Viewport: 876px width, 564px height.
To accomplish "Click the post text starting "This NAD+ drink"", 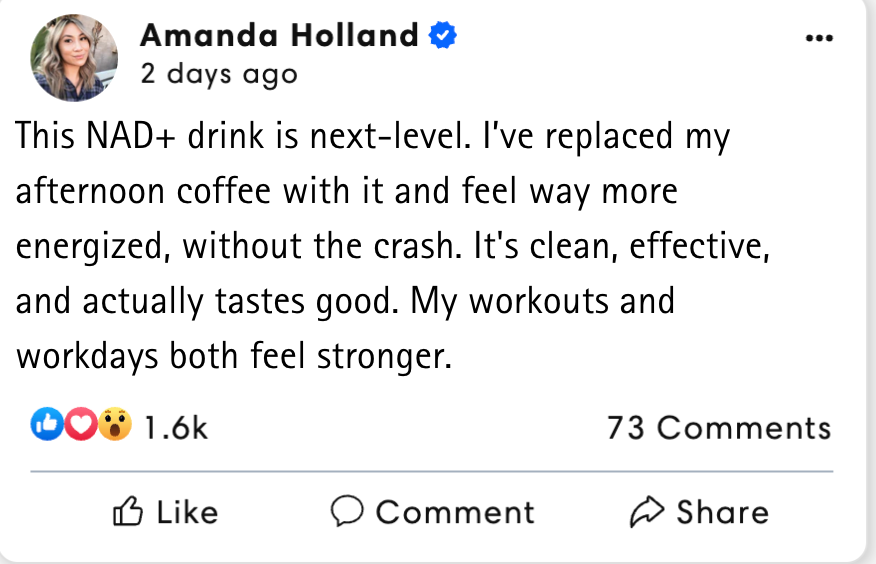I will (372, 135).
